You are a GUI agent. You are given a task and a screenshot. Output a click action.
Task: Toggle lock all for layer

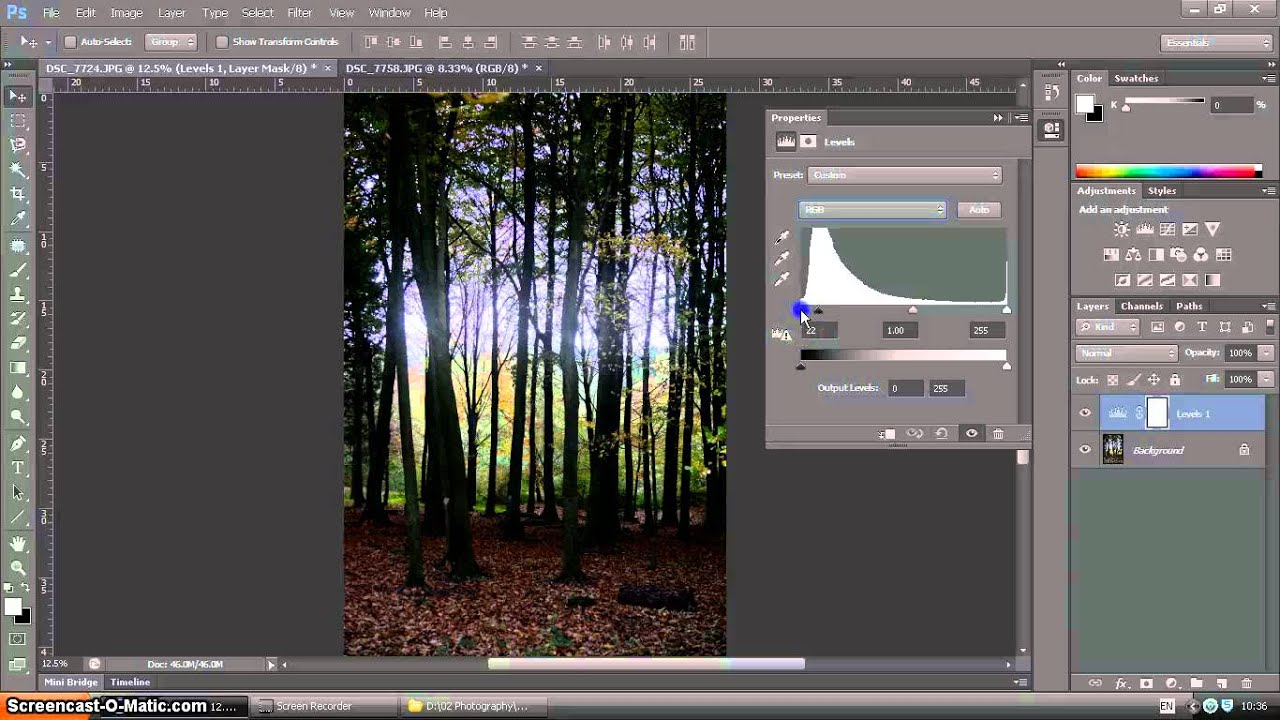pos(1175,380)
